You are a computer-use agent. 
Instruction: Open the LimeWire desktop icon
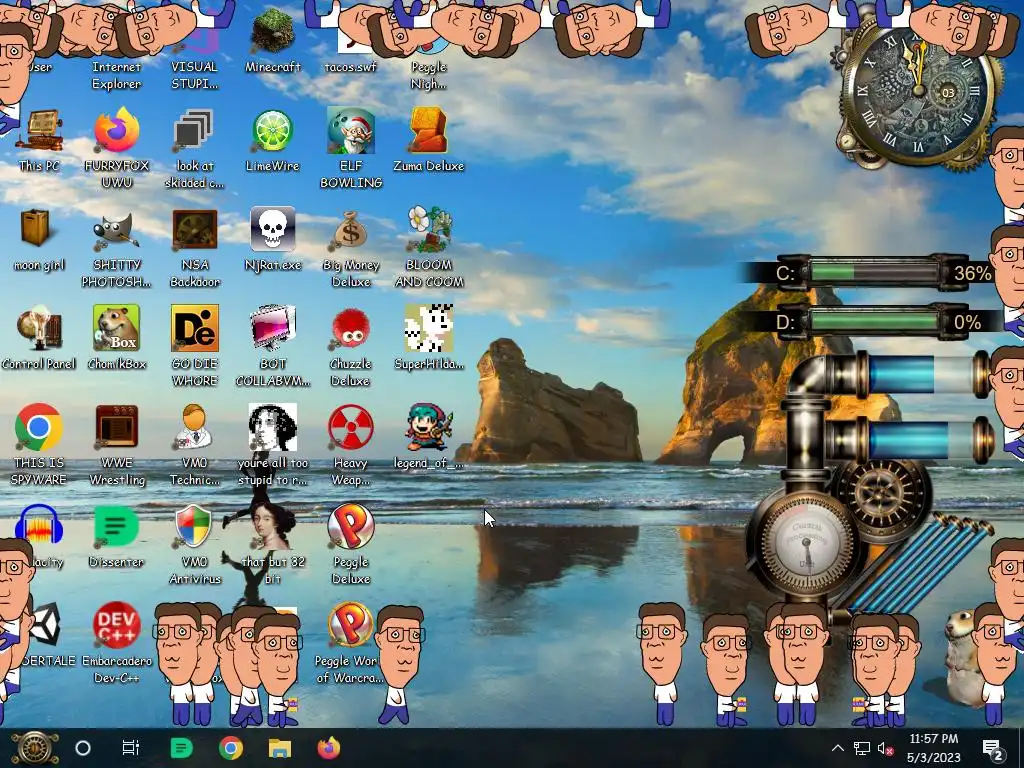pos(272,140)
